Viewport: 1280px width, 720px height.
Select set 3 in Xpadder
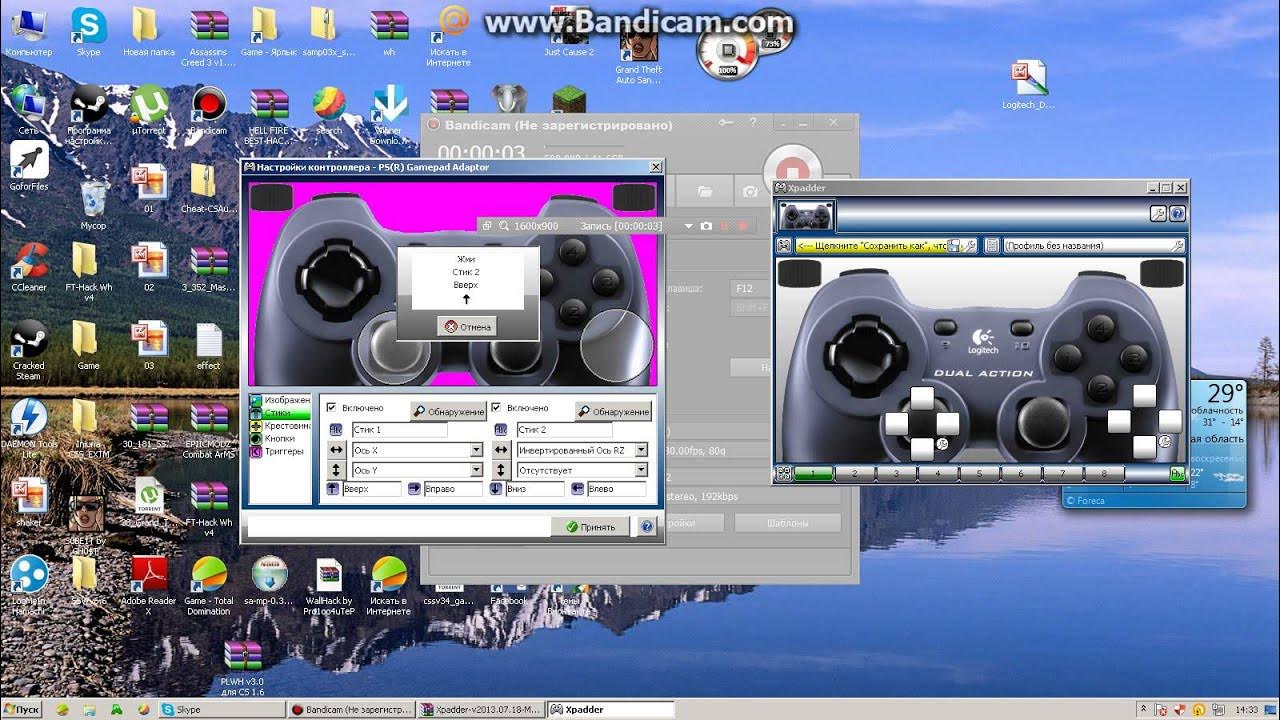[896, 474]
